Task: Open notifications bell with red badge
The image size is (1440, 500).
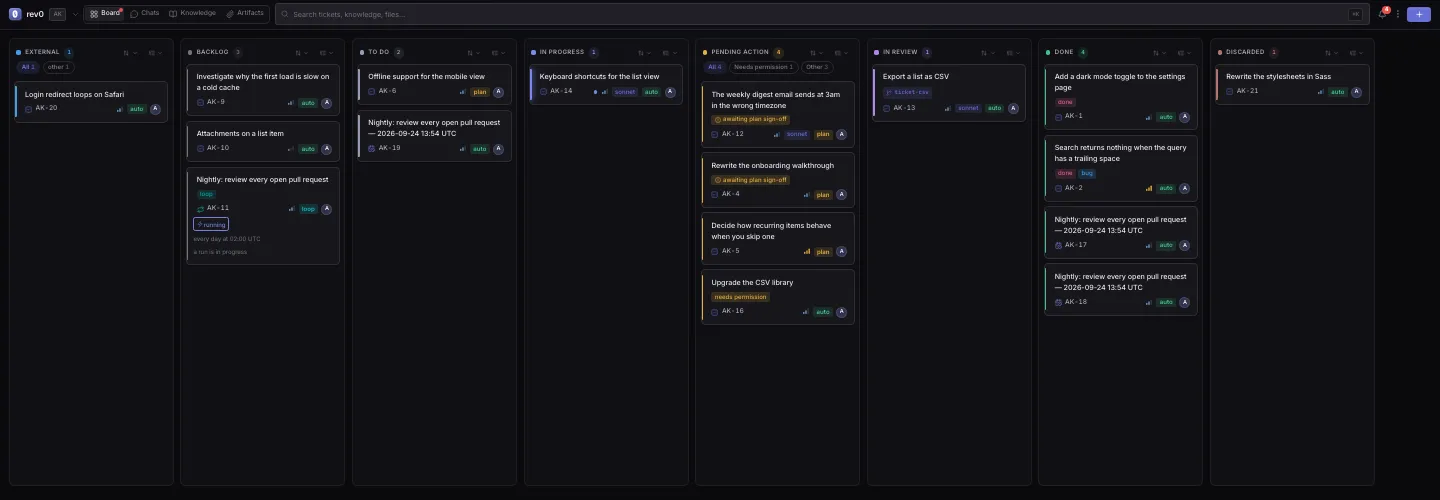Action: [1382, 14]
